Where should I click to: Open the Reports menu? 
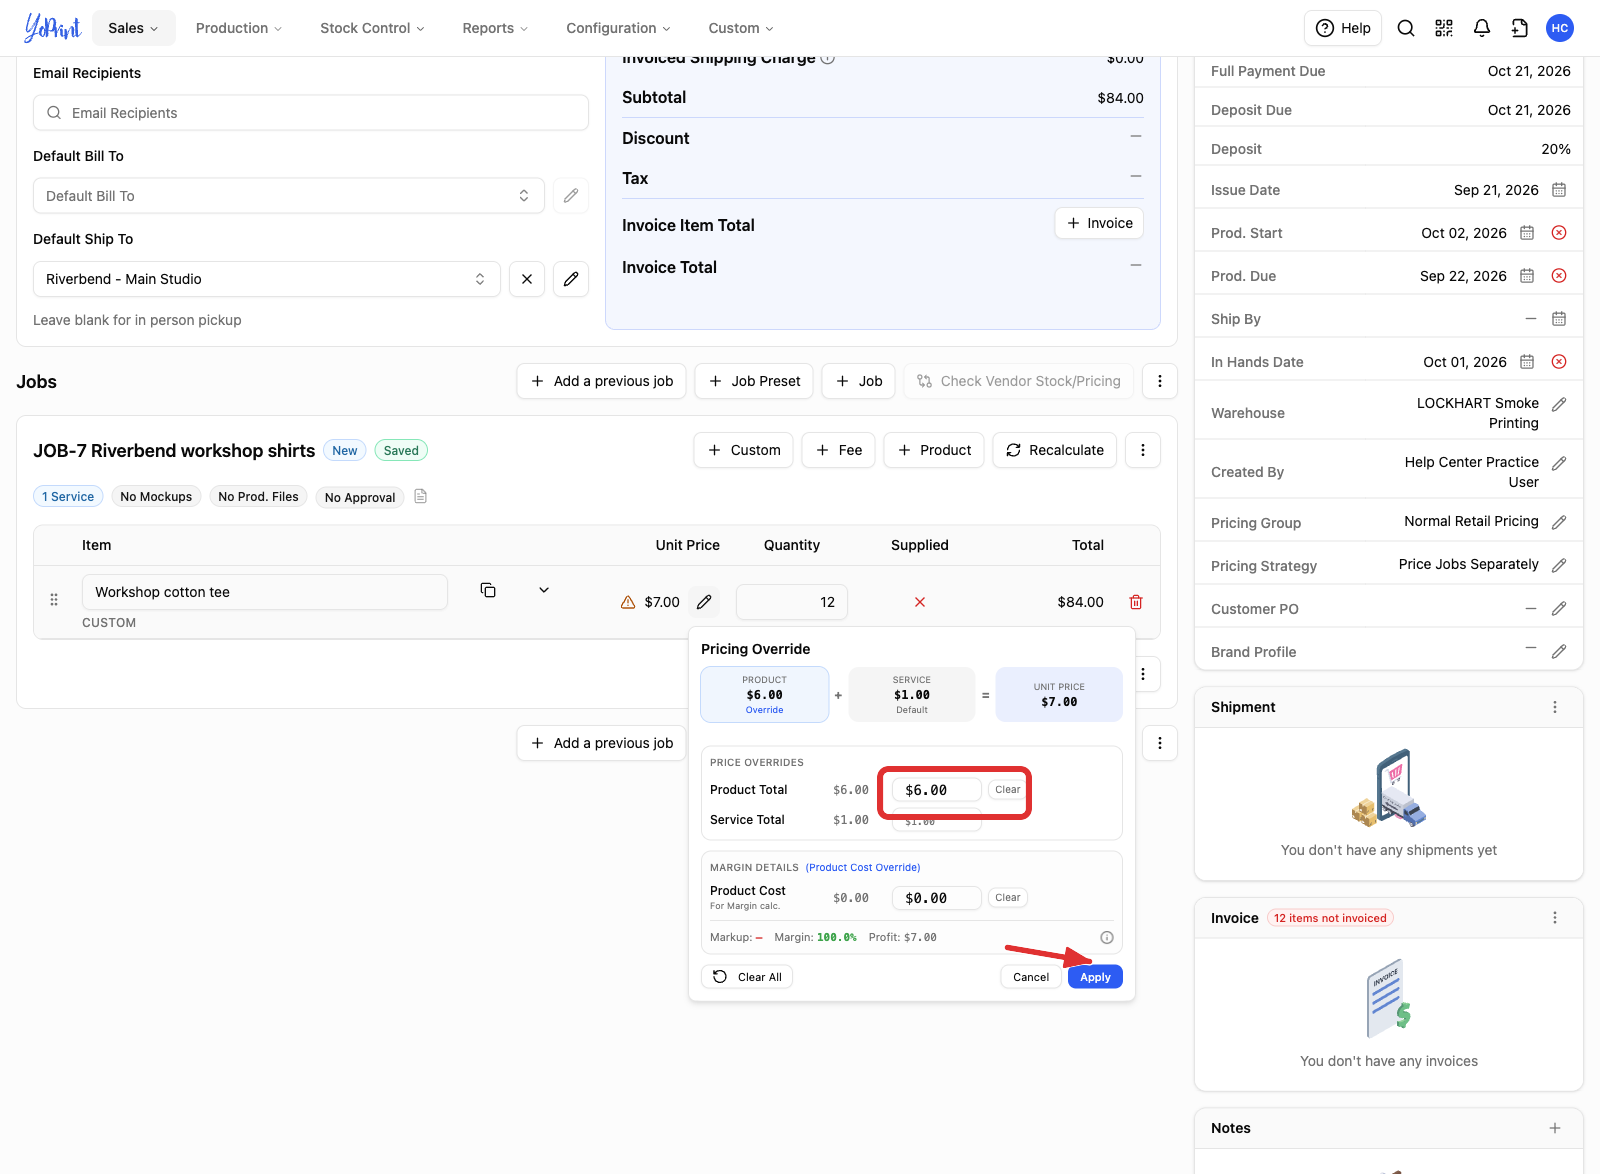[495, 28]
